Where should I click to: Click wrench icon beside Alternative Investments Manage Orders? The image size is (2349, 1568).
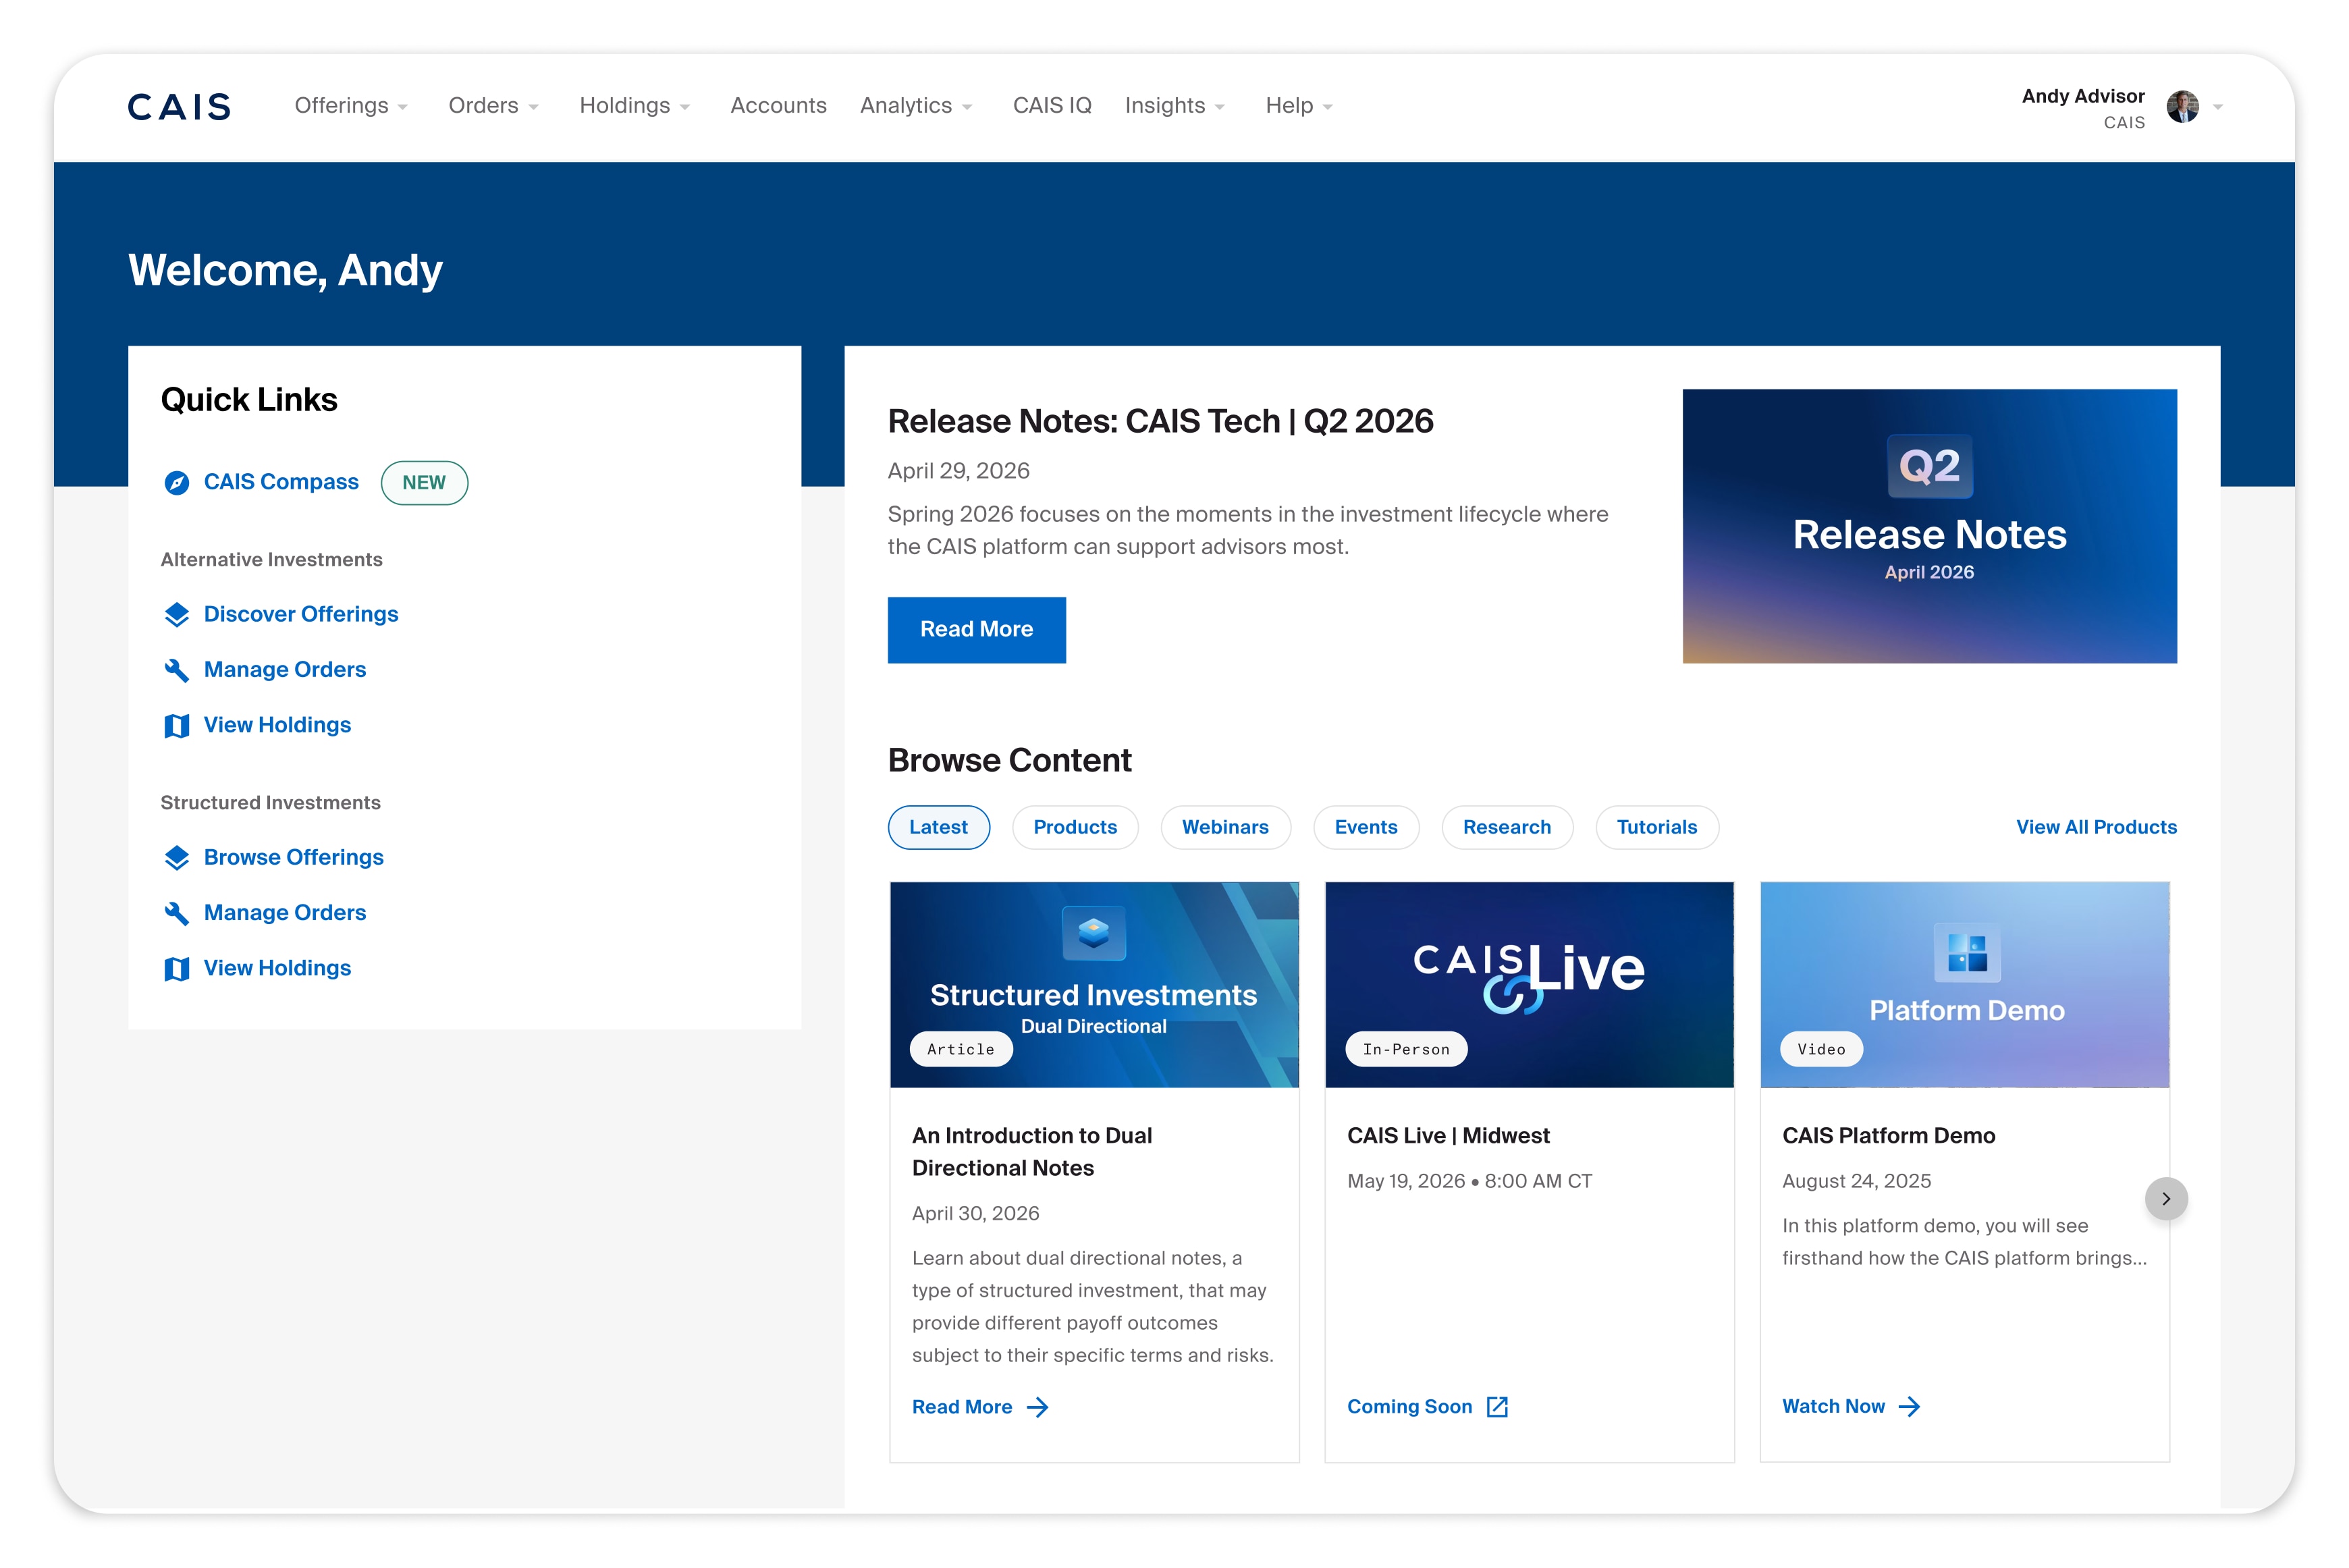coord(177,670)
